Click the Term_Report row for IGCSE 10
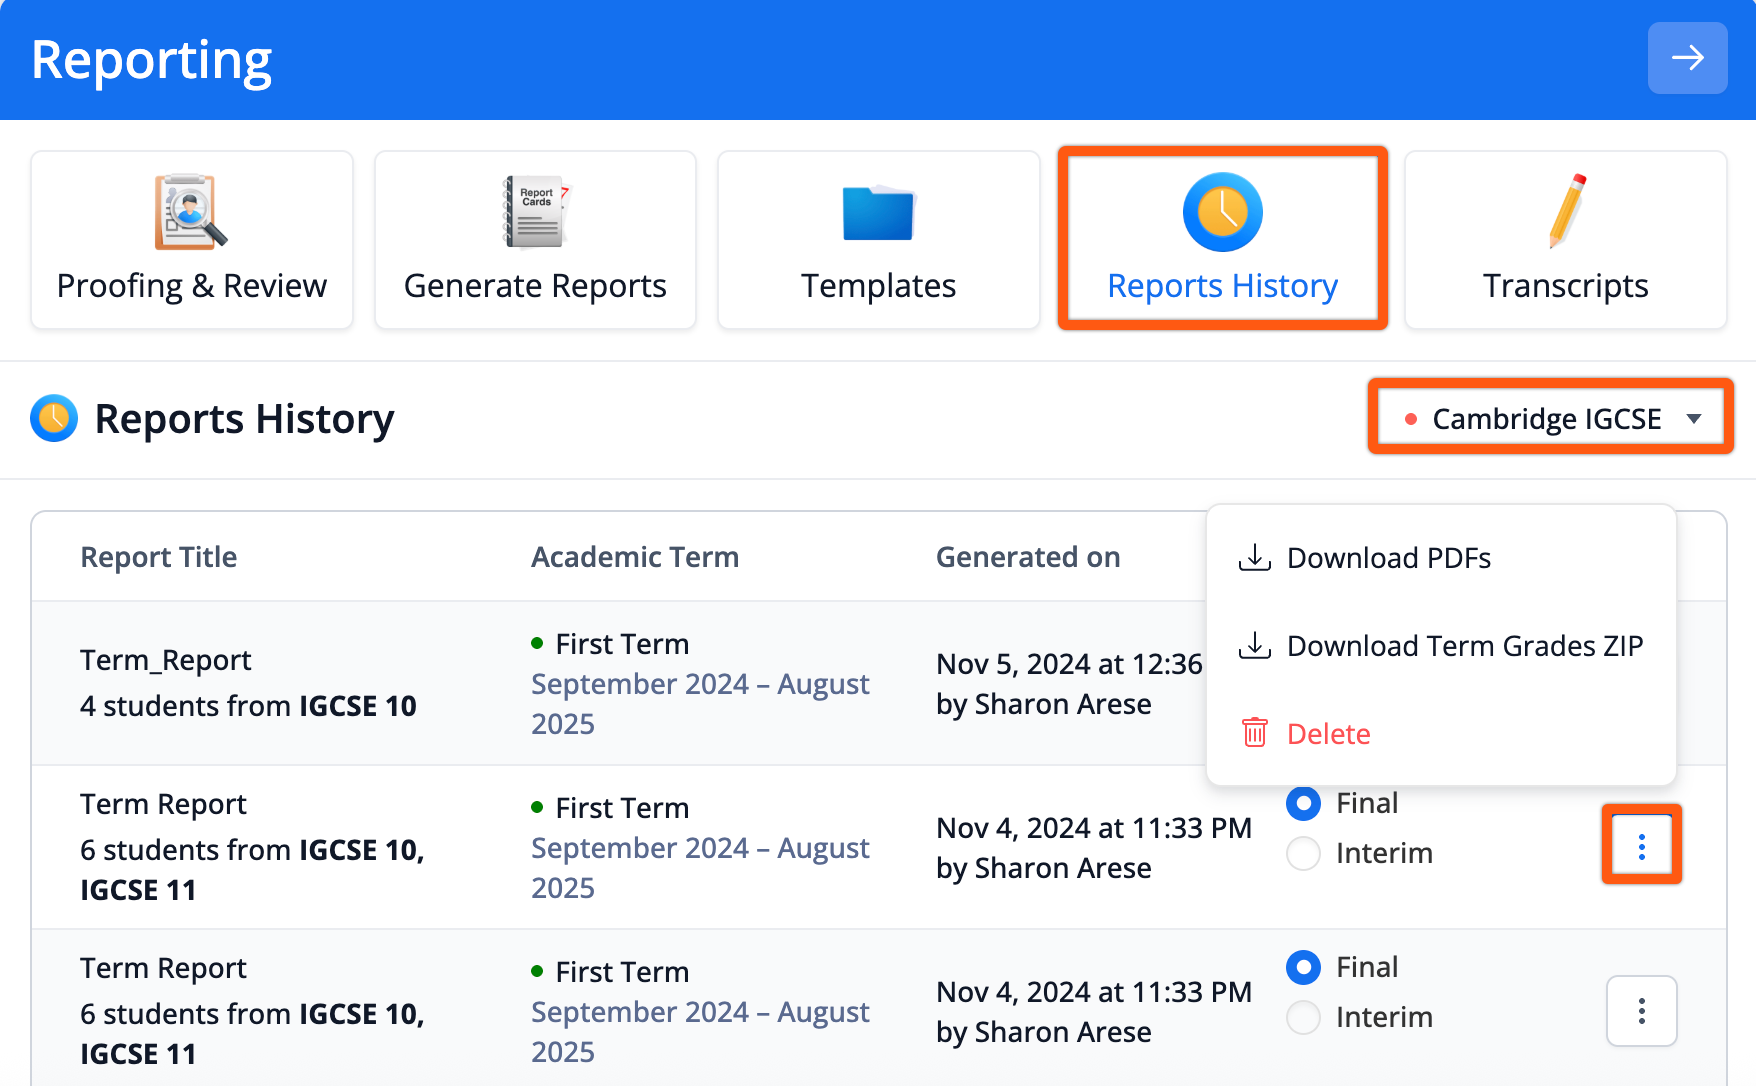Screen dimensions: 1756x1086 click(x=248, y=683)
